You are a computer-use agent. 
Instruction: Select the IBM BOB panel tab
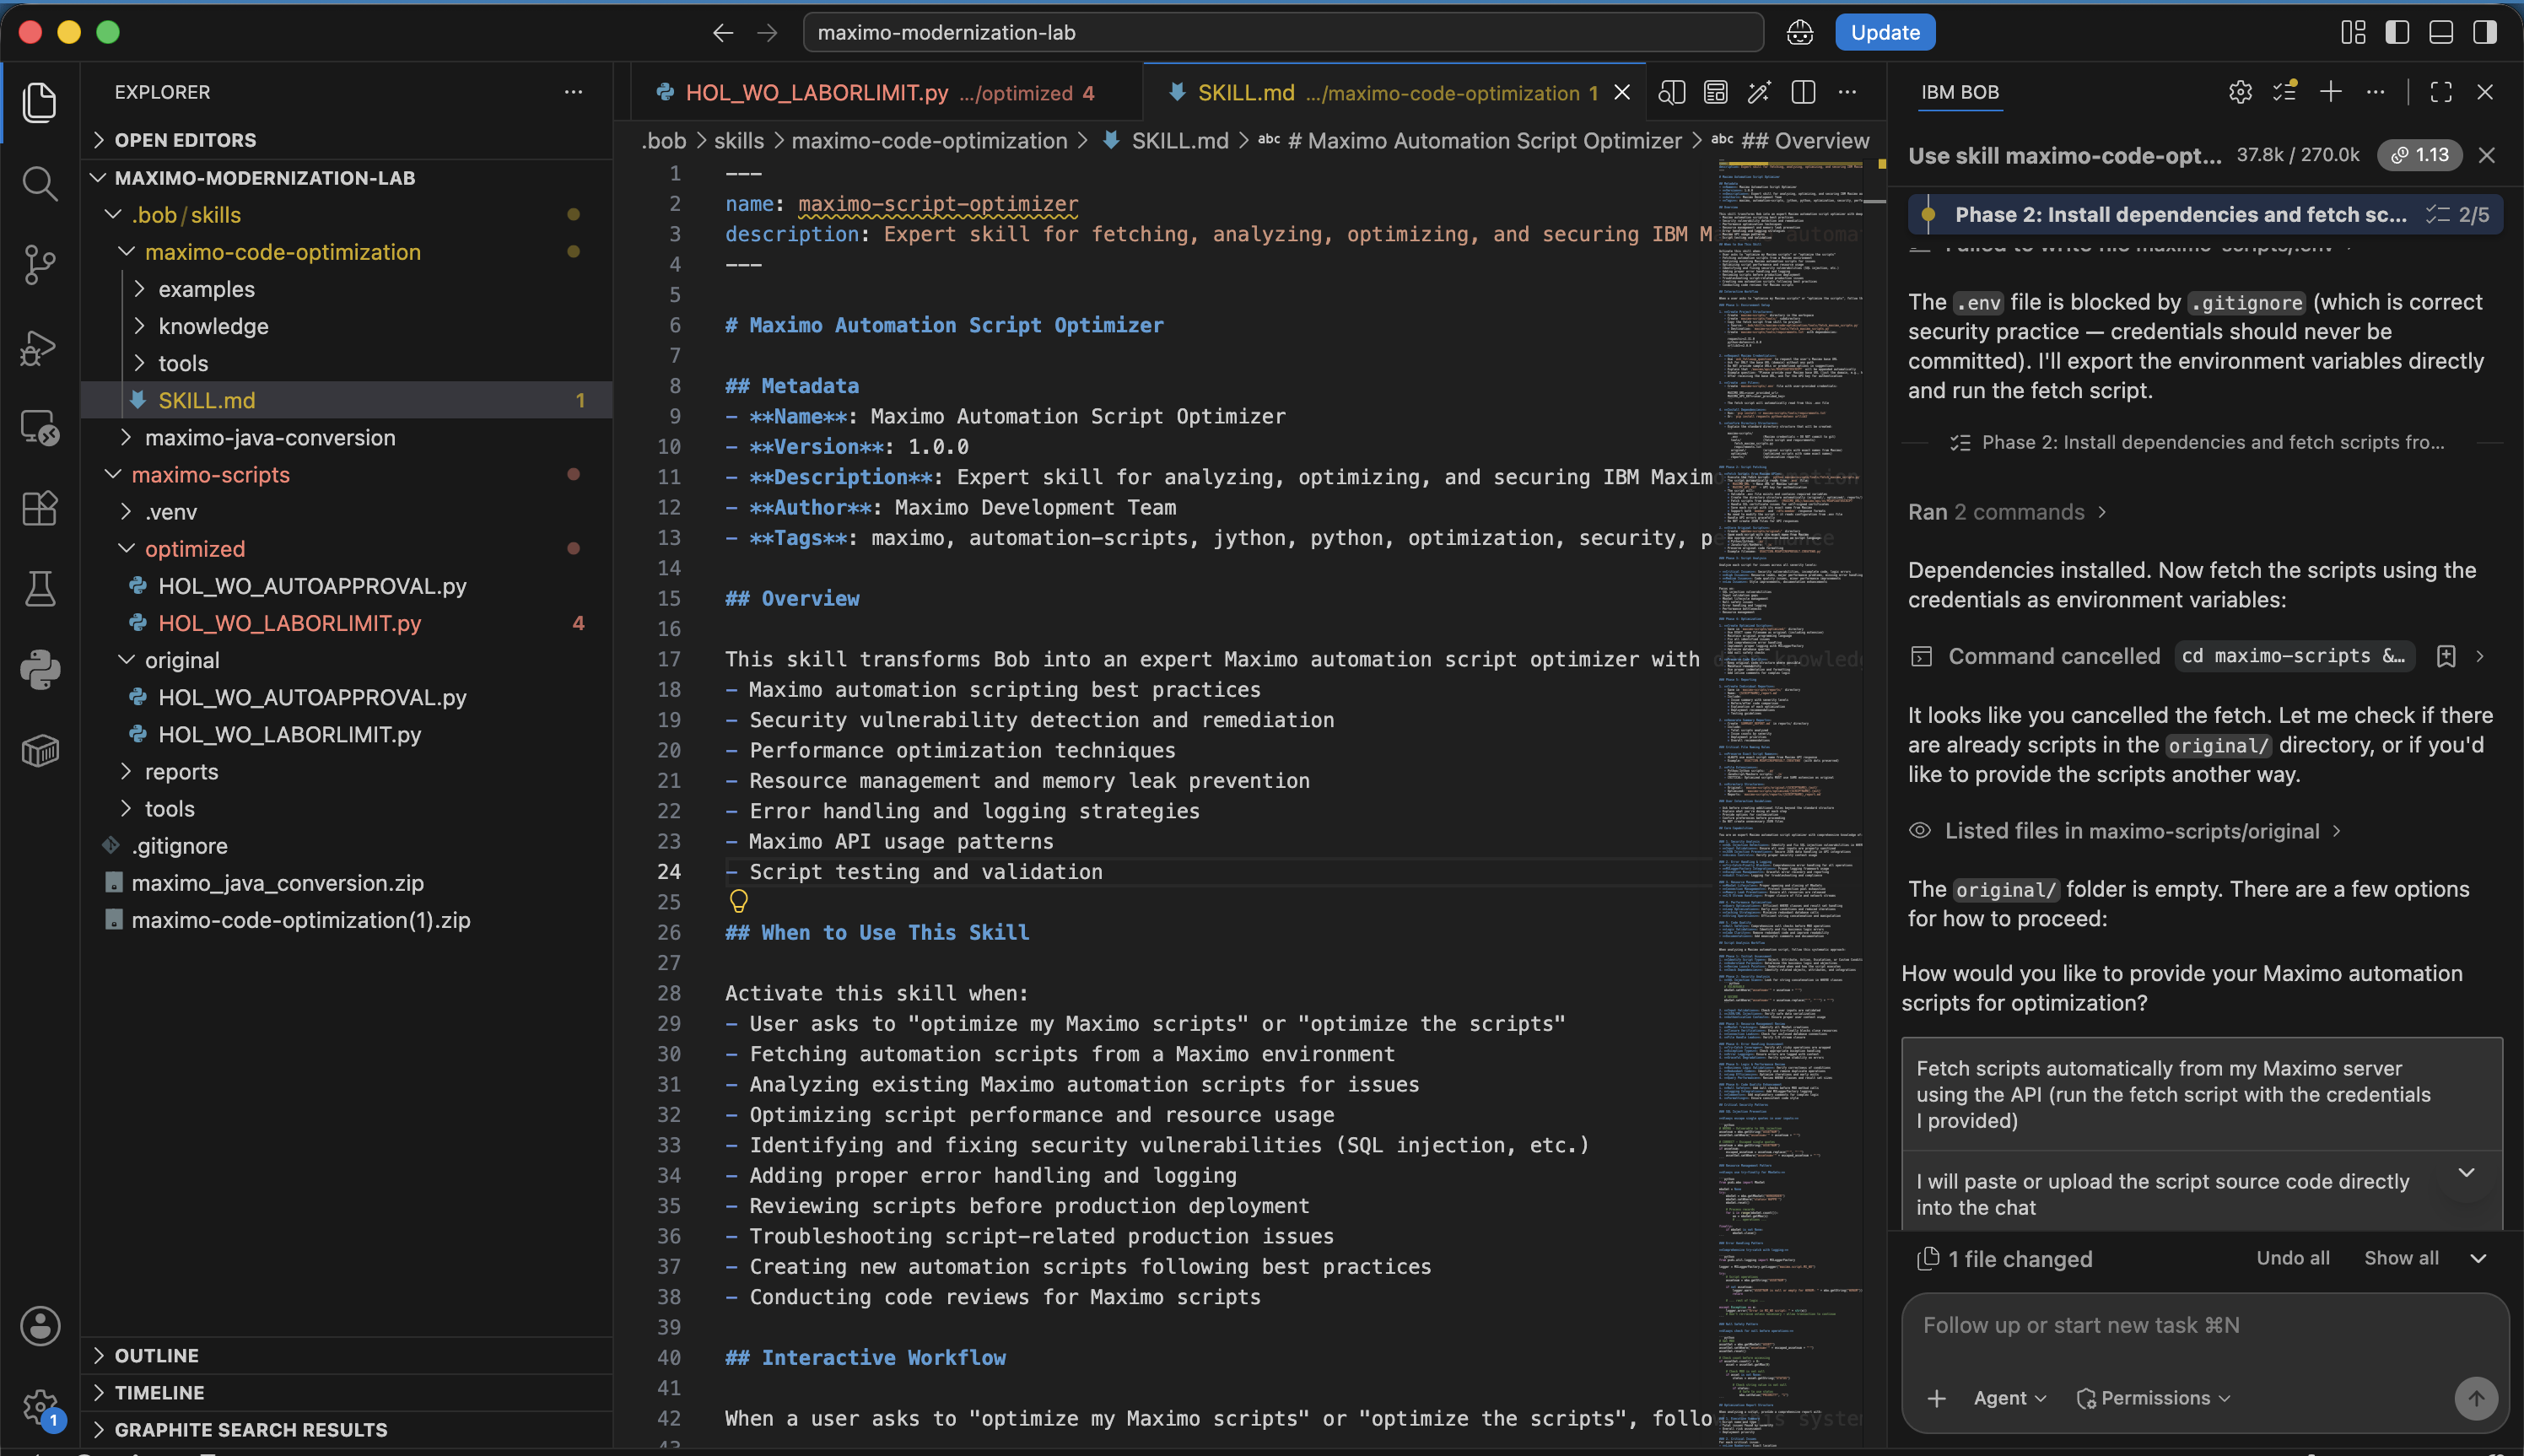click(1960, 92)
